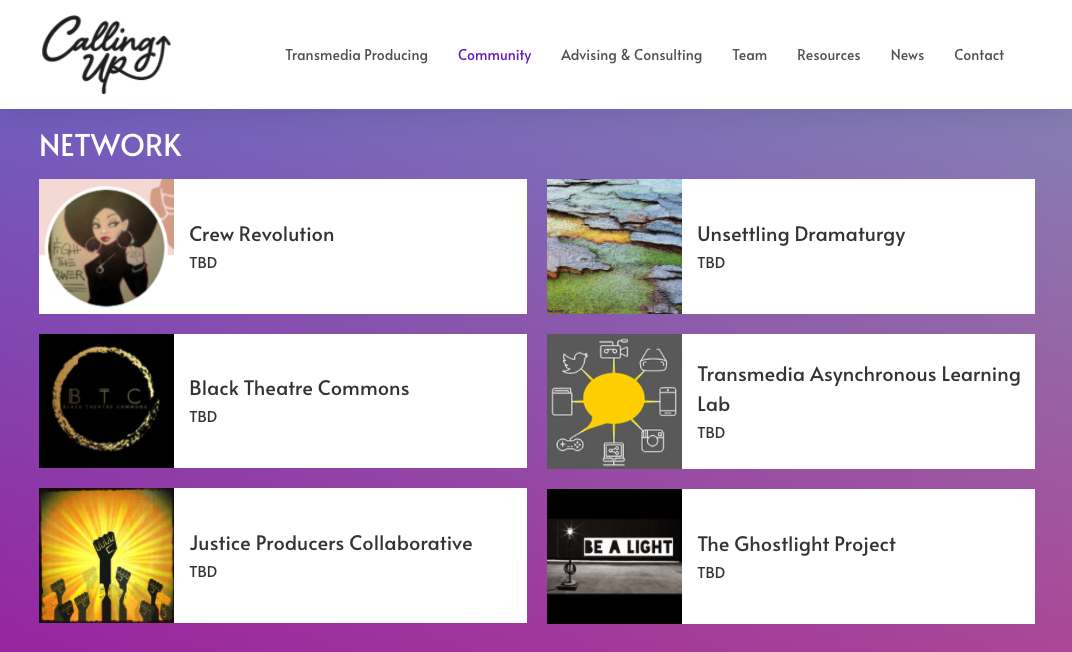Image resolution: width=1072 pixels, height=652 pixels.
Task: Click the Be A Light ghostlight image
Action: 614,556
